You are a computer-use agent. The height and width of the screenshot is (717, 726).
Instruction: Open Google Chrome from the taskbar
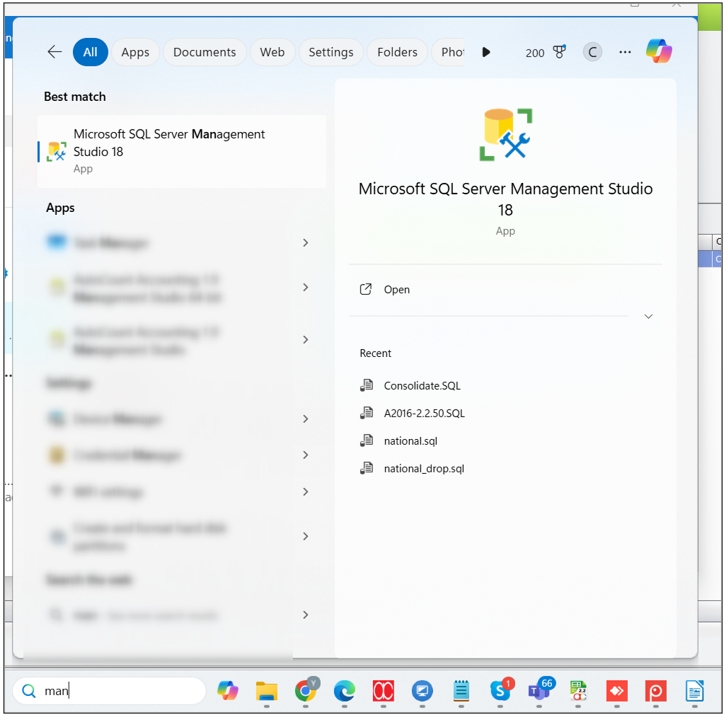click(306, 690)
